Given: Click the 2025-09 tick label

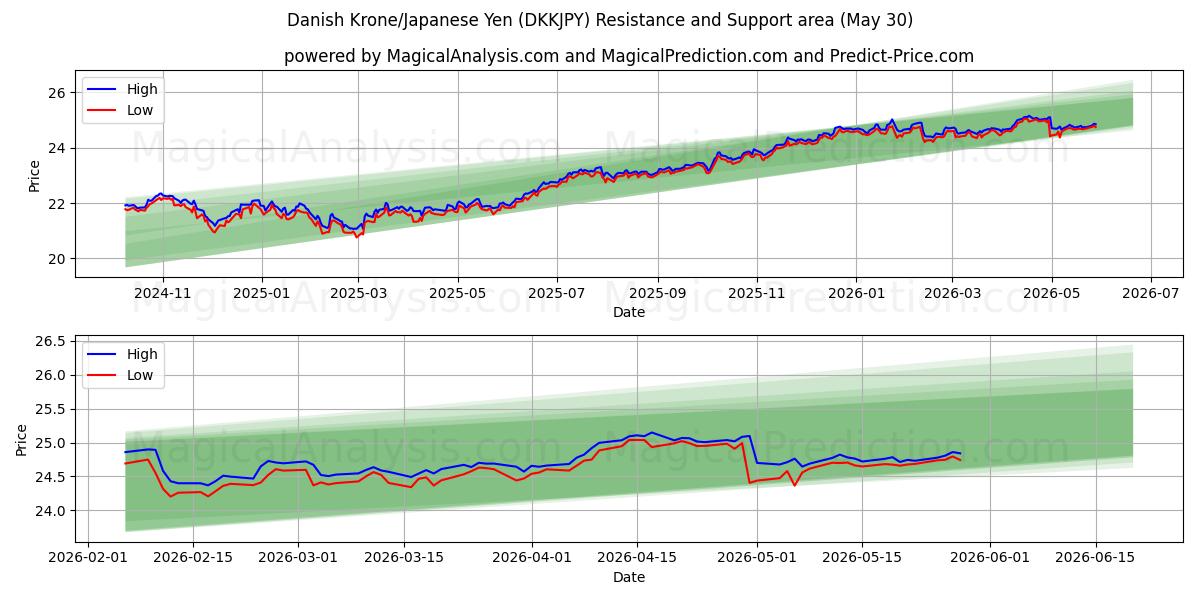Looking at the screenshot, I should pyautogui.click(x=658, y=294).
